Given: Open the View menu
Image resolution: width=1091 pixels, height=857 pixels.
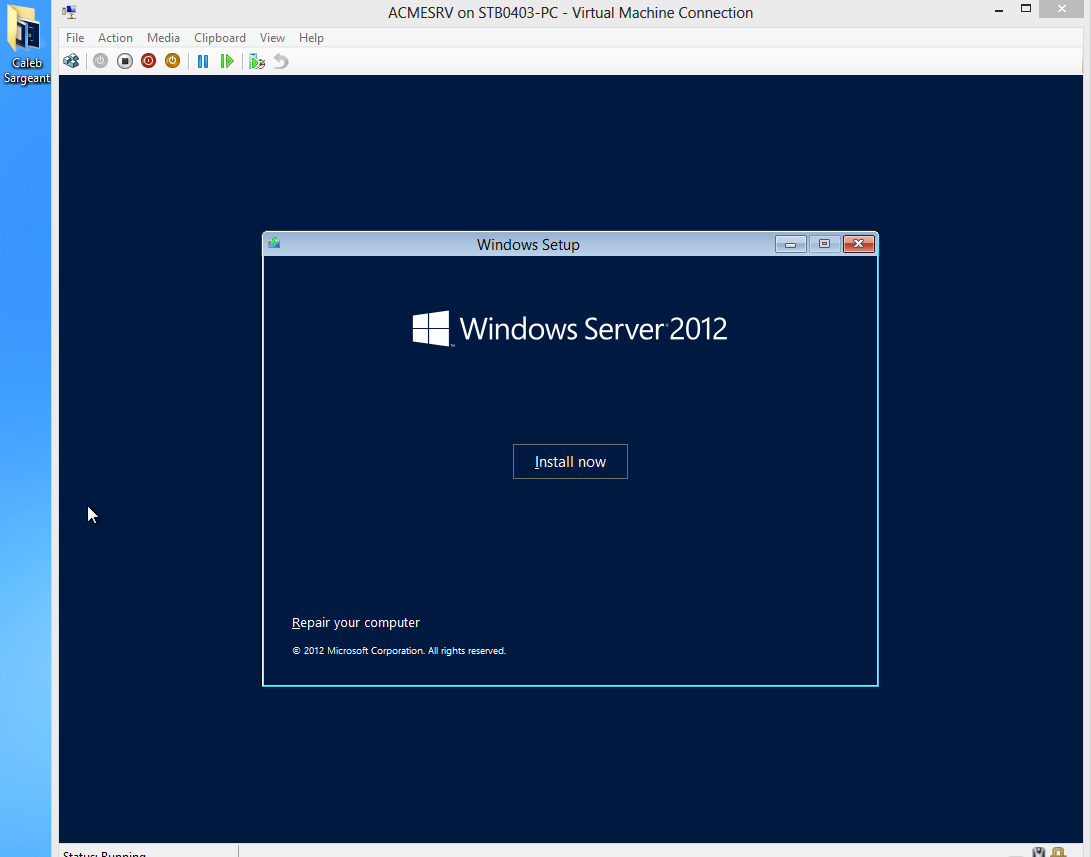Looking at the screenshot, I should [x=272, y=38].
